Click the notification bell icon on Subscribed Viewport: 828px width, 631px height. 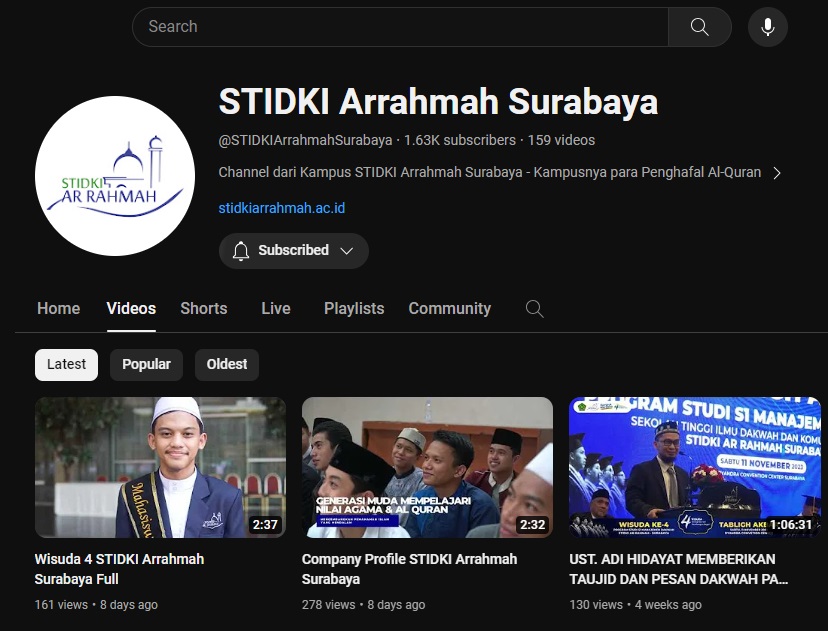pos(241,251)
